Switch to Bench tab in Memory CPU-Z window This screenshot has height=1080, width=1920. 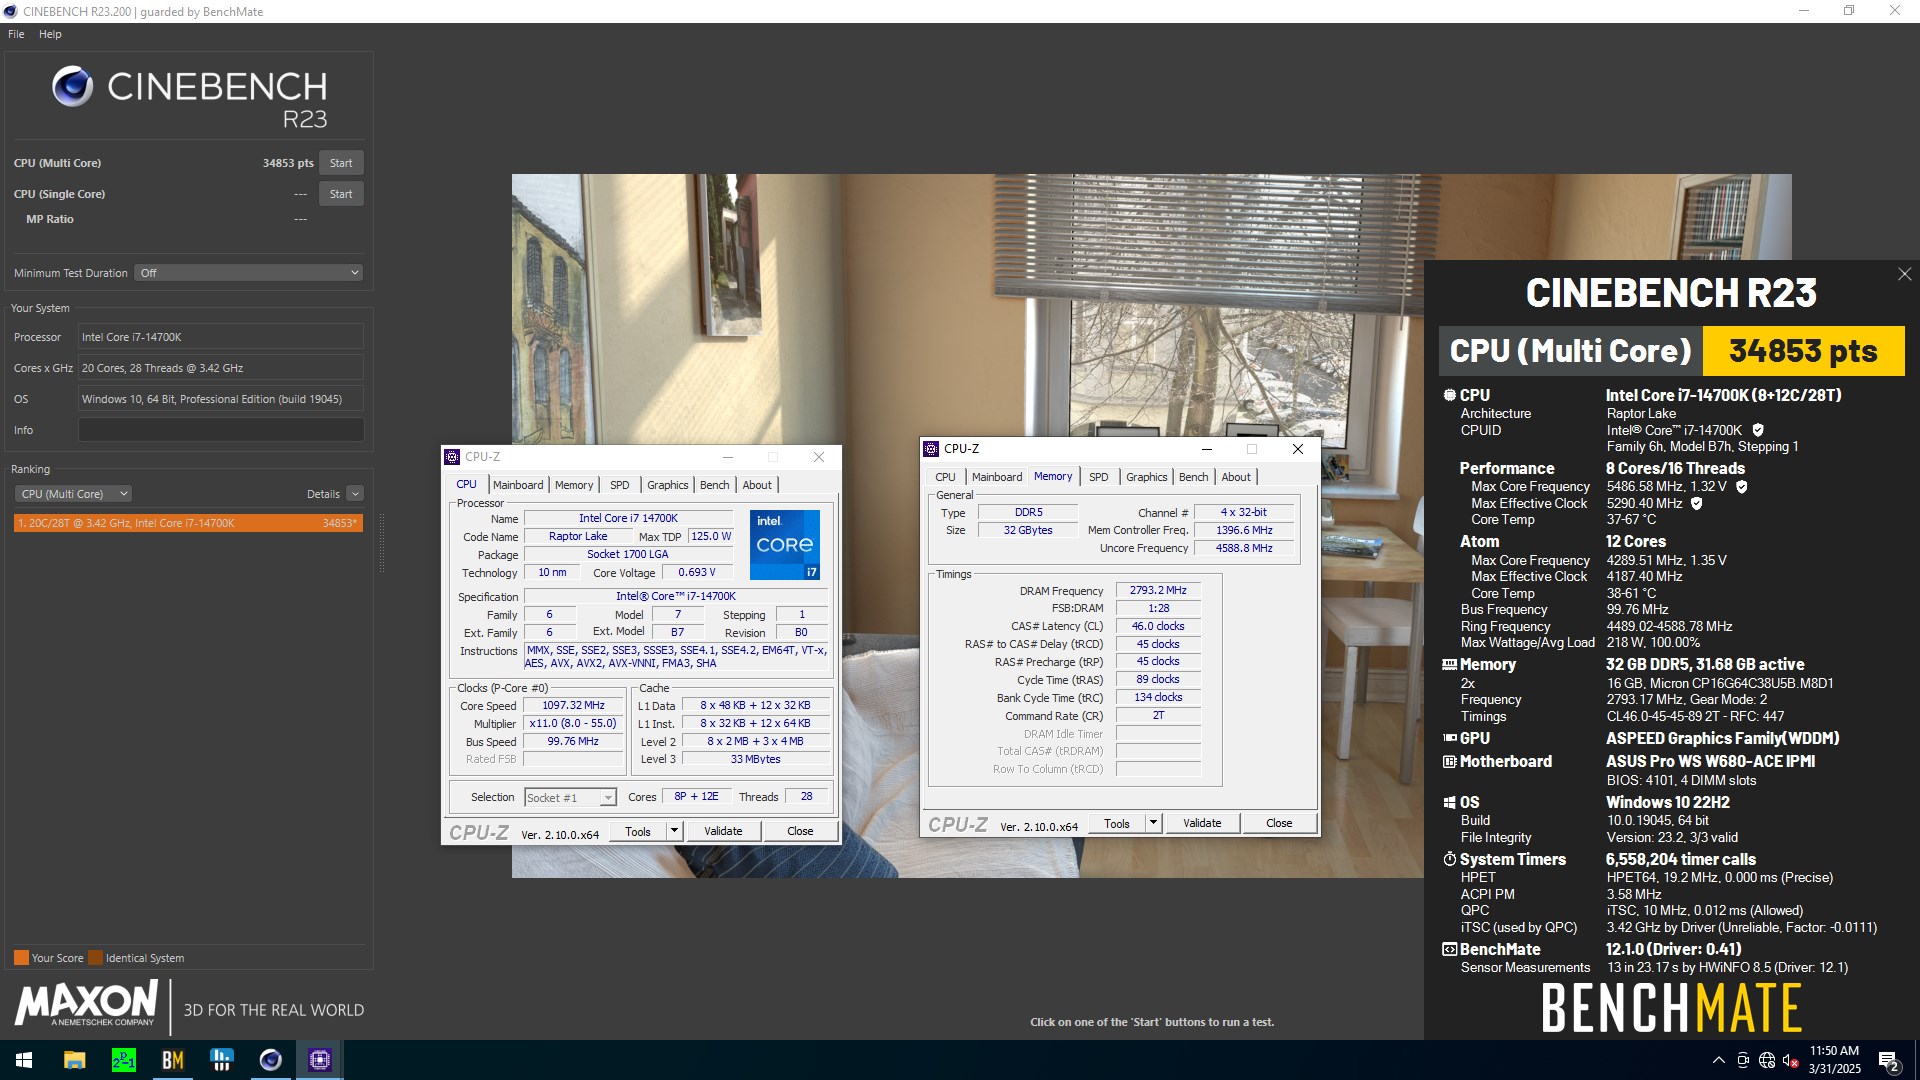[1193, 477]
